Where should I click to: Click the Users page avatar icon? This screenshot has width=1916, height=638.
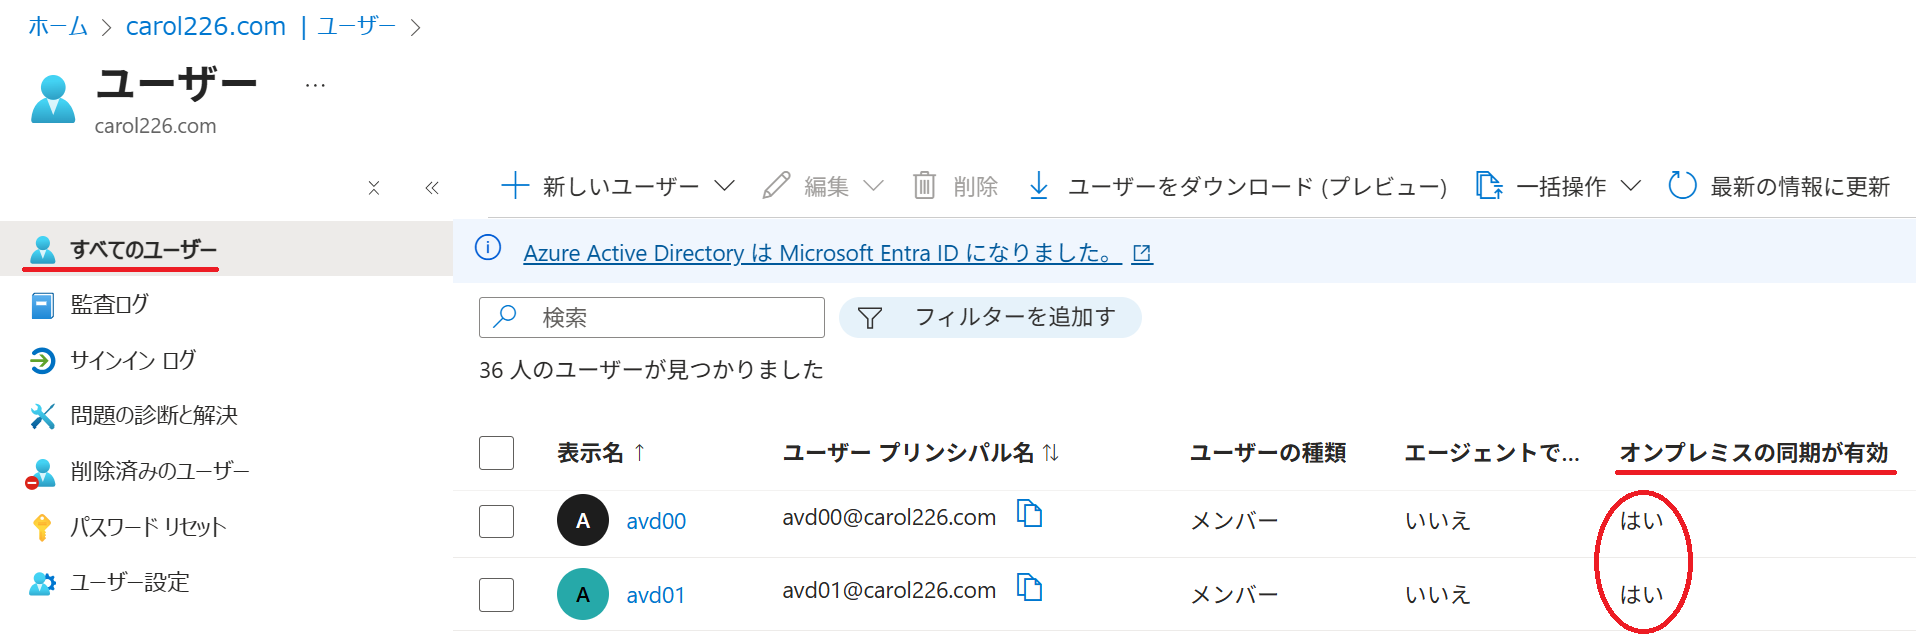[53, 99]
